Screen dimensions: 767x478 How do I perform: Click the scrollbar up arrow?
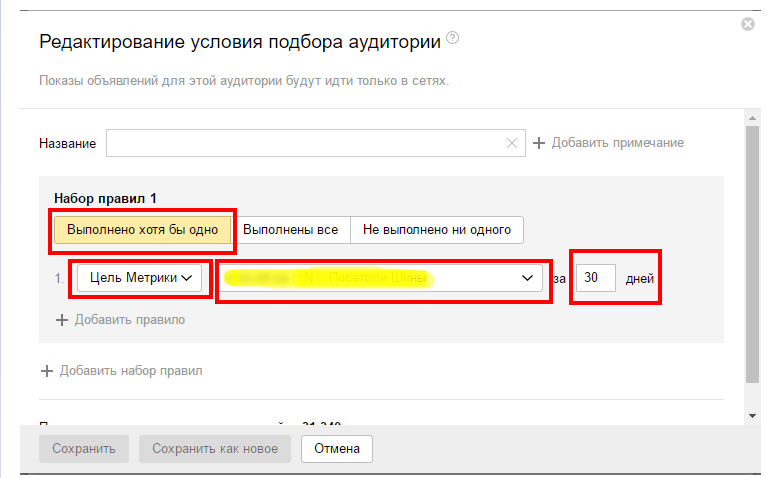click(x=752, y=118)
